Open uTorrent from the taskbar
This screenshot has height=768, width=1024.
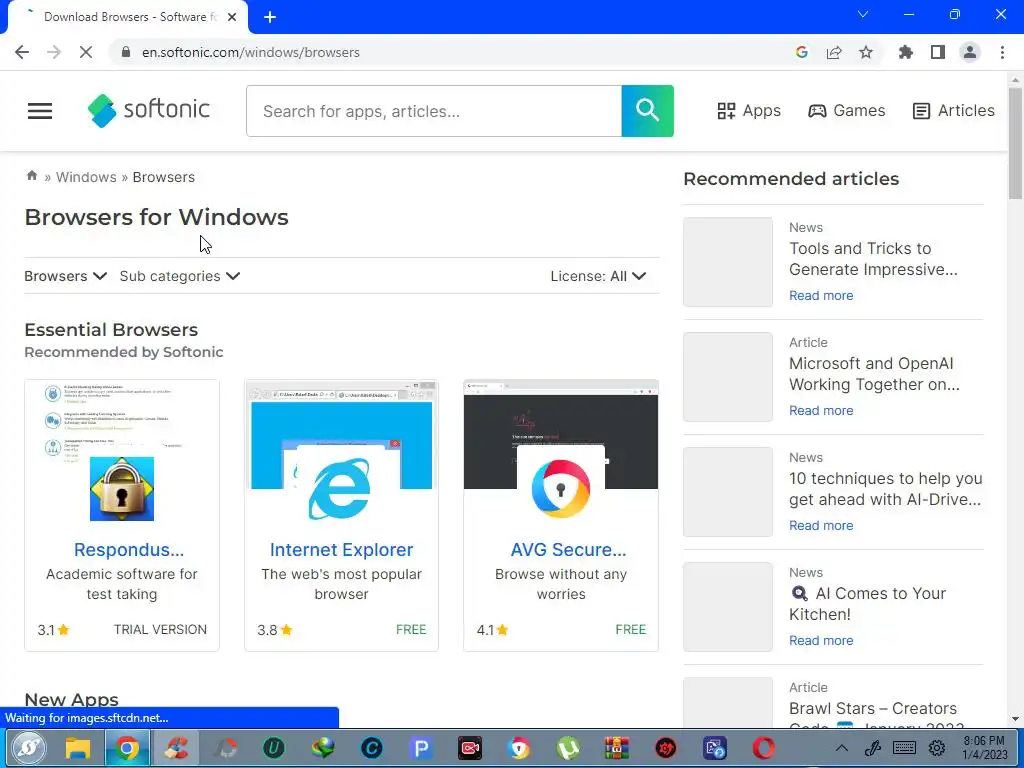pyautogui.click(x=568, y=748)
